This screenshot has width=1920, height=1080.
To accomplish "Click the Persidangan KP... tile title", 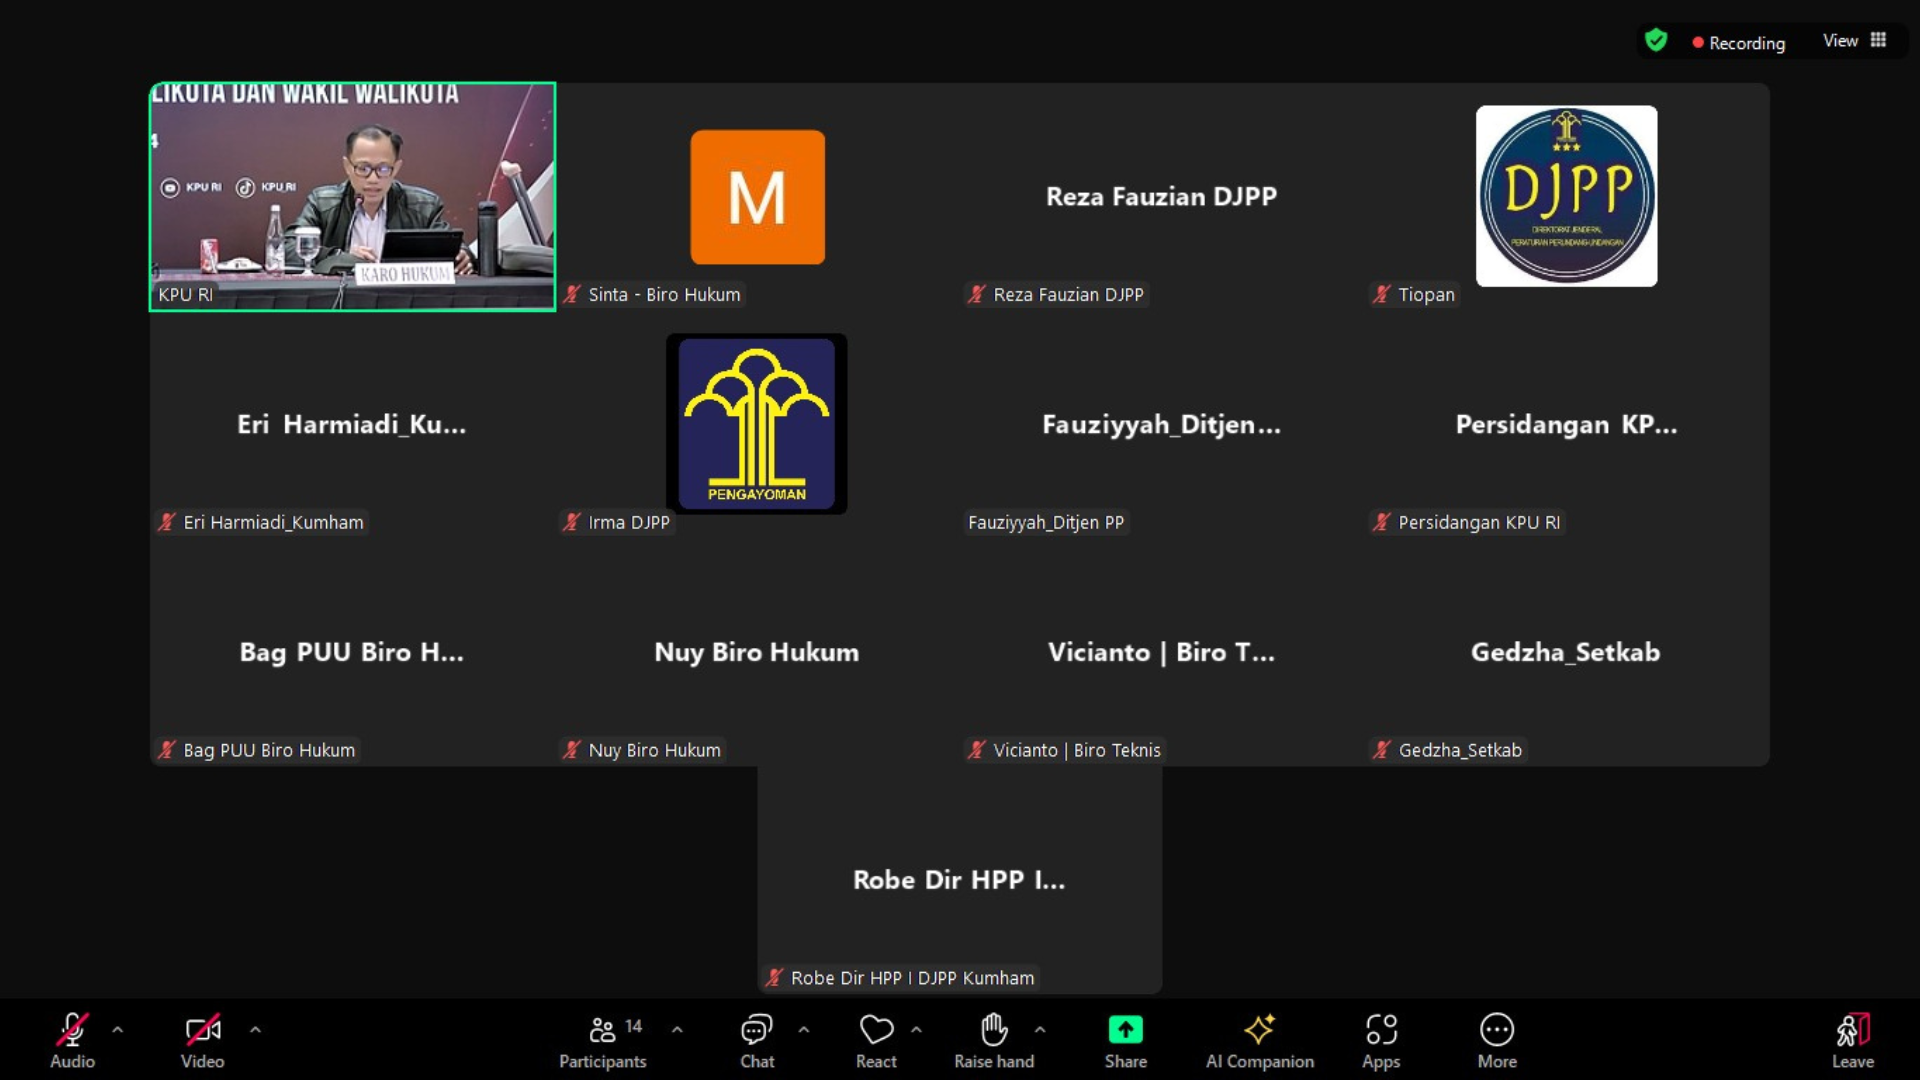I will click(1566, 424).
